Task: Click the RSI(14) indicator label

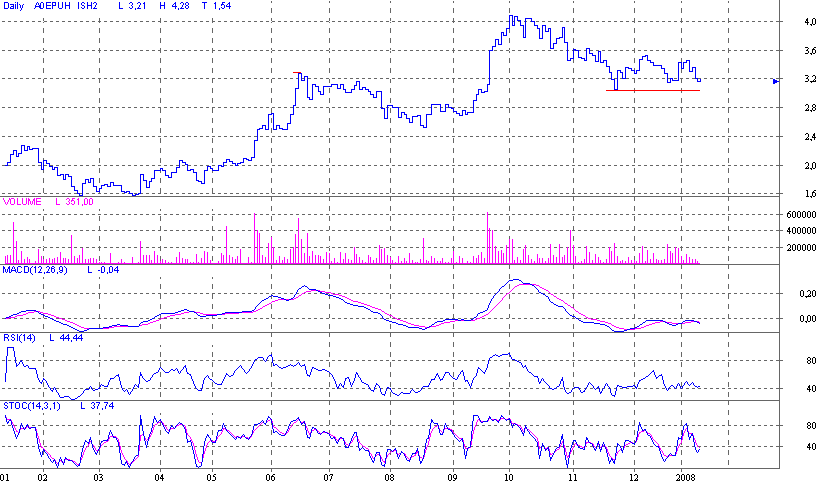Action: coord(19,338)
